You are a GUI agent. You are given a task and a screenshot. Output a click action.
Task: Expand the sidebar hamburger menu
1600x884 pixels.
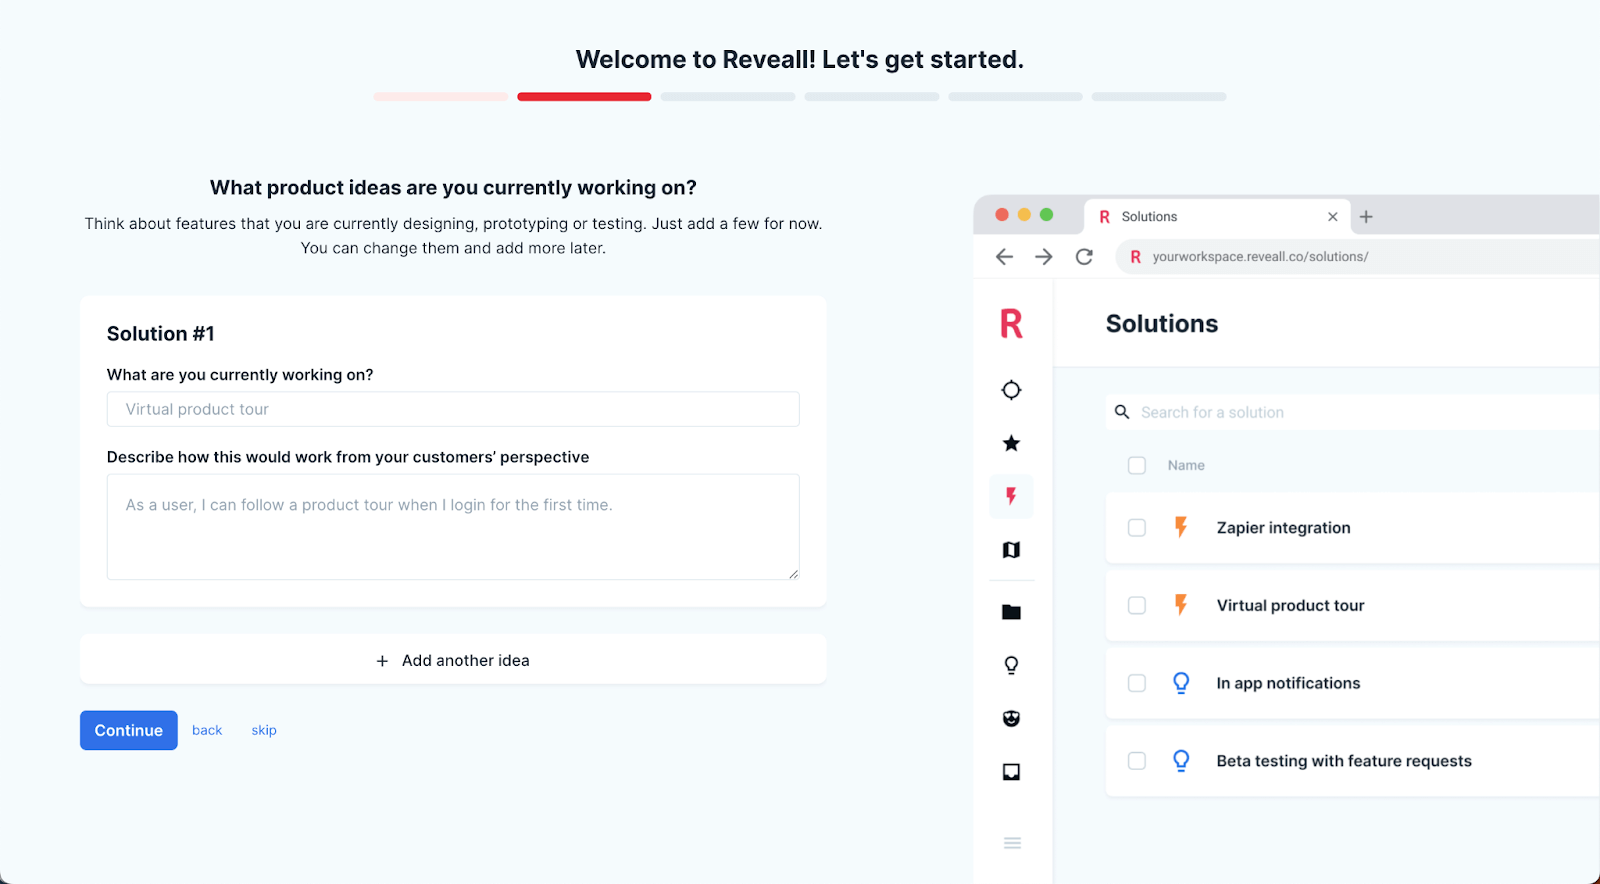(1012, 843)
